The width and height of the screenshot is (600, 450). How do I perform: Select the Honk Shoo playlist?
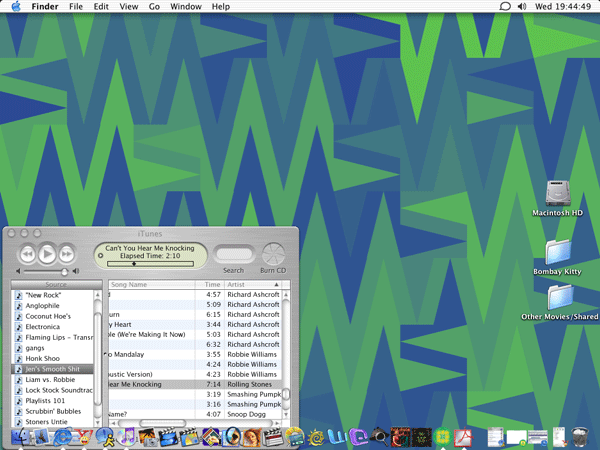click(53, 359)
